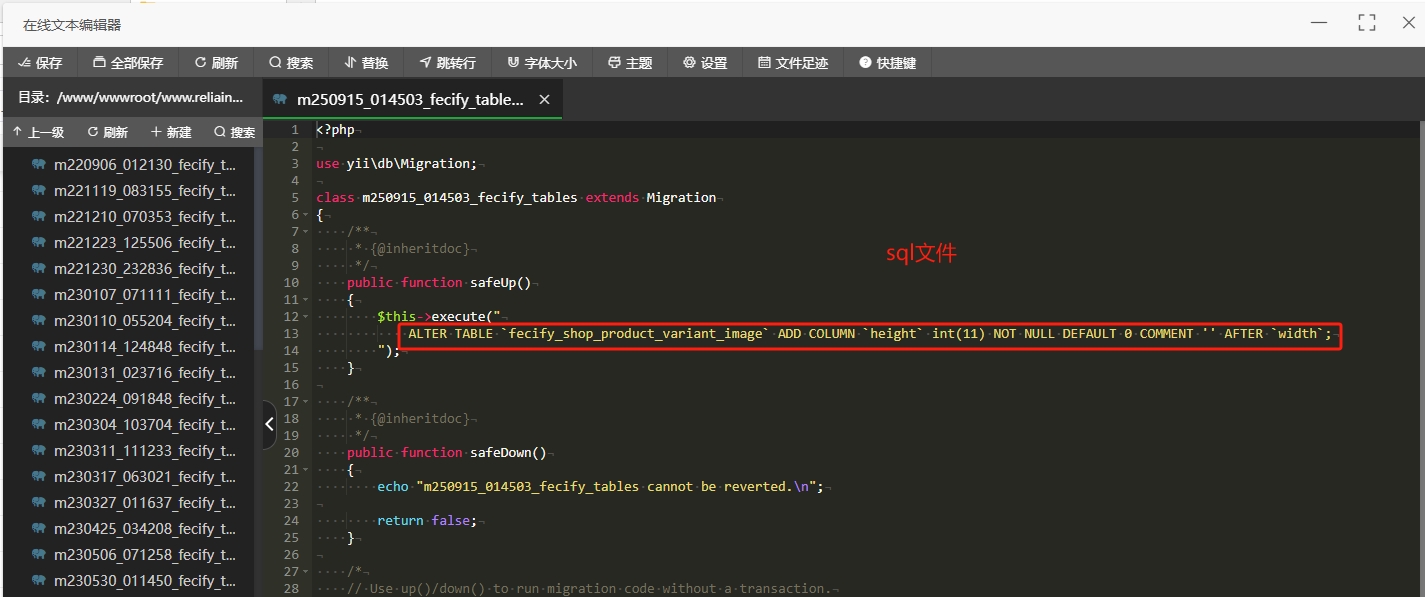Viewport: 1425px width, 597px height.
Task: Open file m230311_111233_fecify_t in sidebar
Action: click(144, 451)
